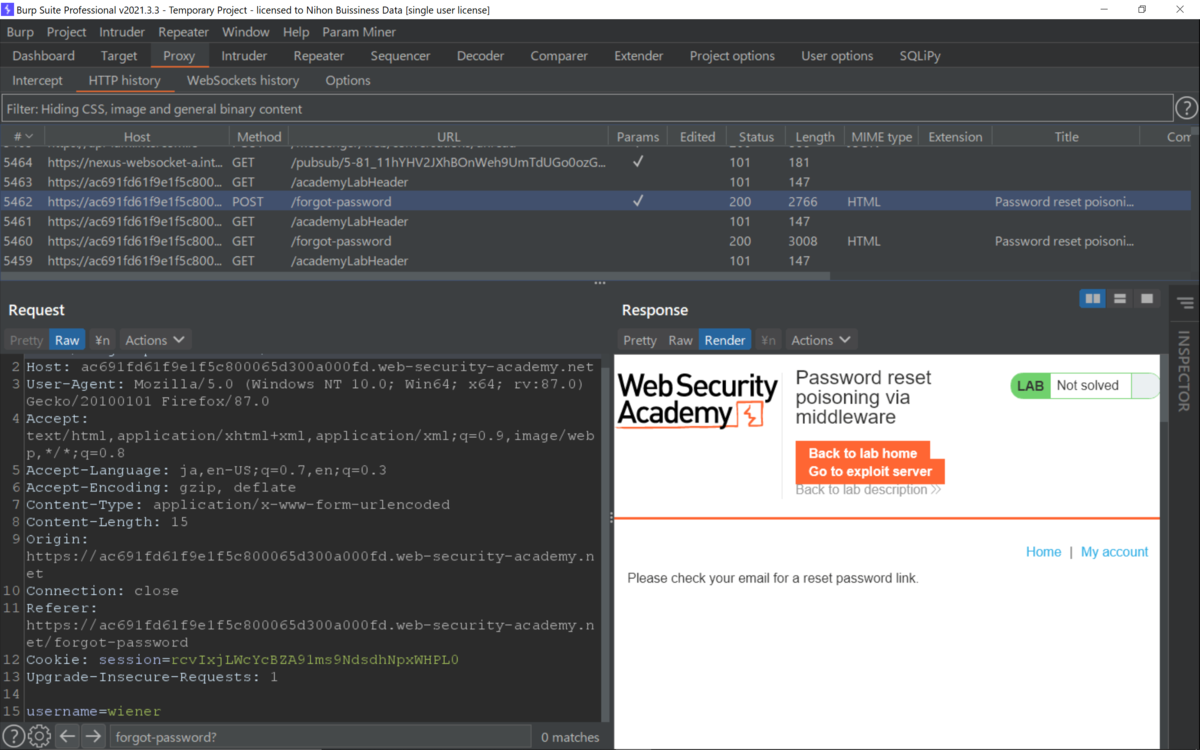Click request search input field

320,737
